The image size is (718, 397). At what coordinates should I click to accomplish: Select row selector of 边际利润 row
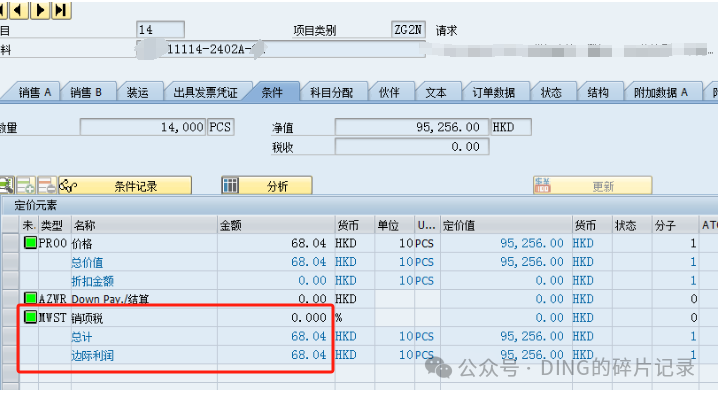(10, 354)
